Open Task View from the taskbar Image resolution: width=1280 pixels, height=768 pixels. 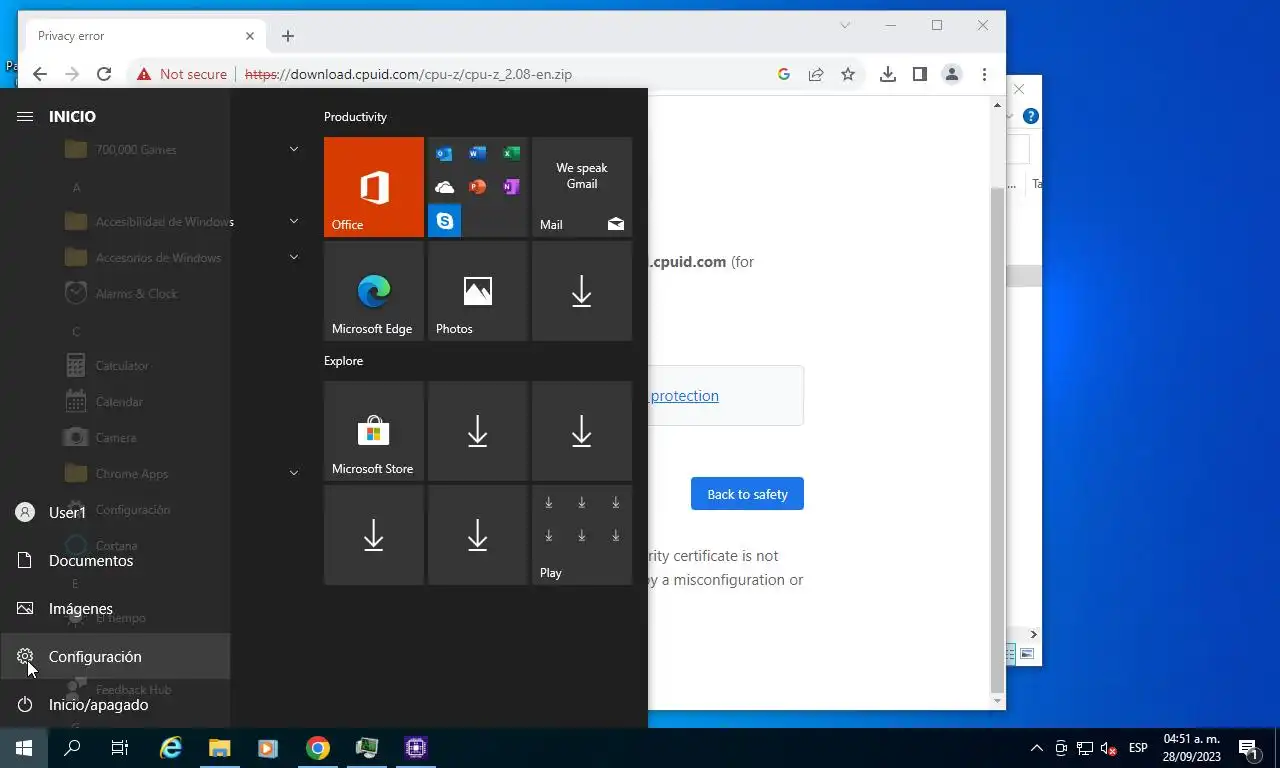coord(120,748)
